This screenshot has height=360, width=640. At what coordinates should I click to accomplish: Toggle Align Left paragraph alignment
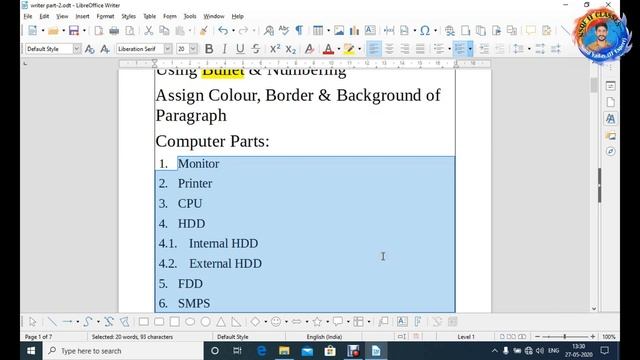point(373,49)
